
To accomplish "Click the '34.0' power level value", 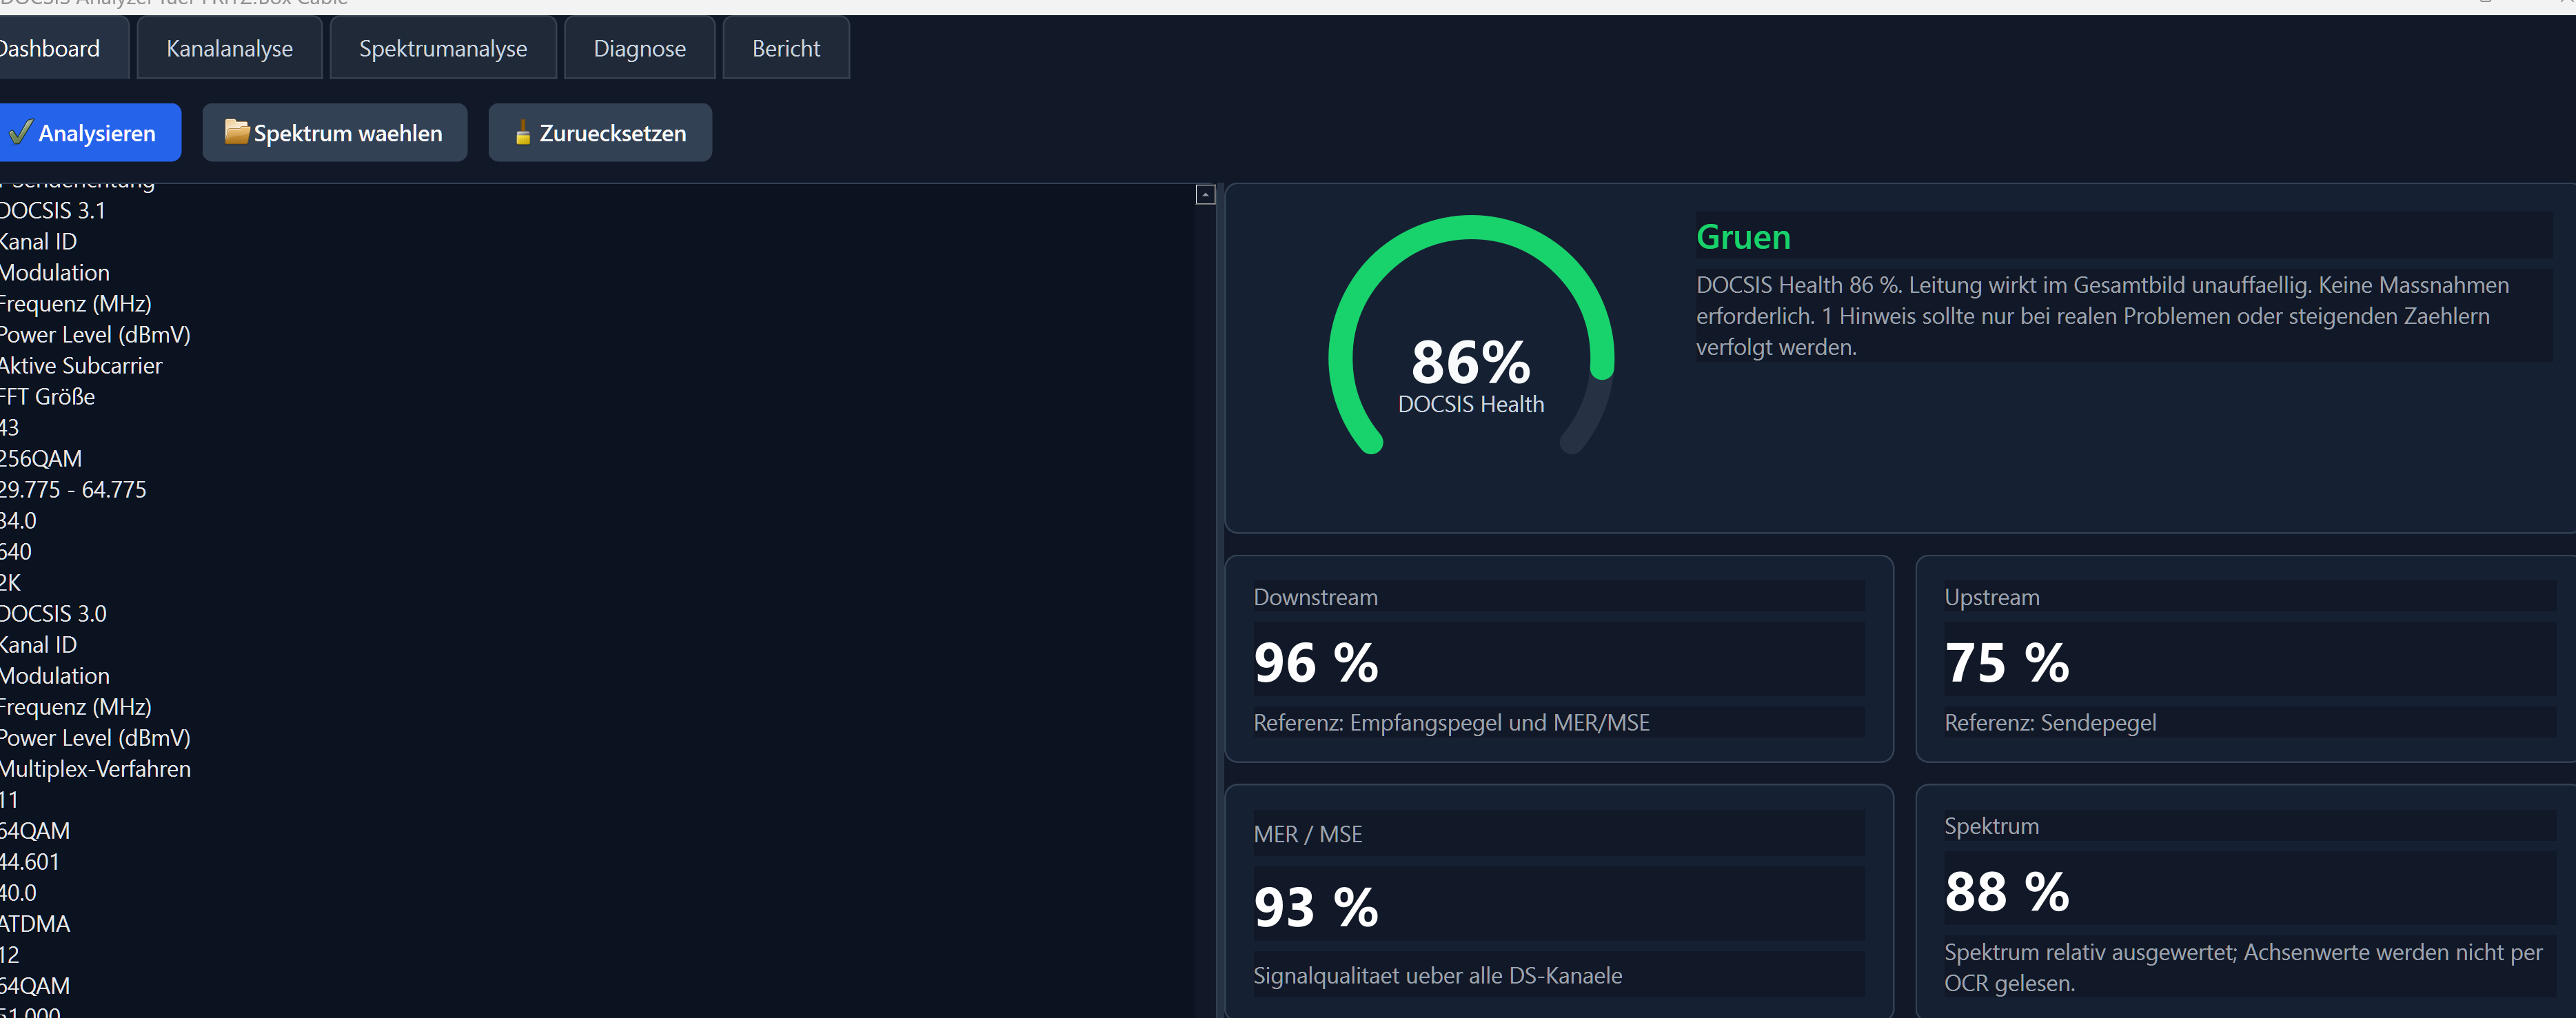I will point(18,521).
